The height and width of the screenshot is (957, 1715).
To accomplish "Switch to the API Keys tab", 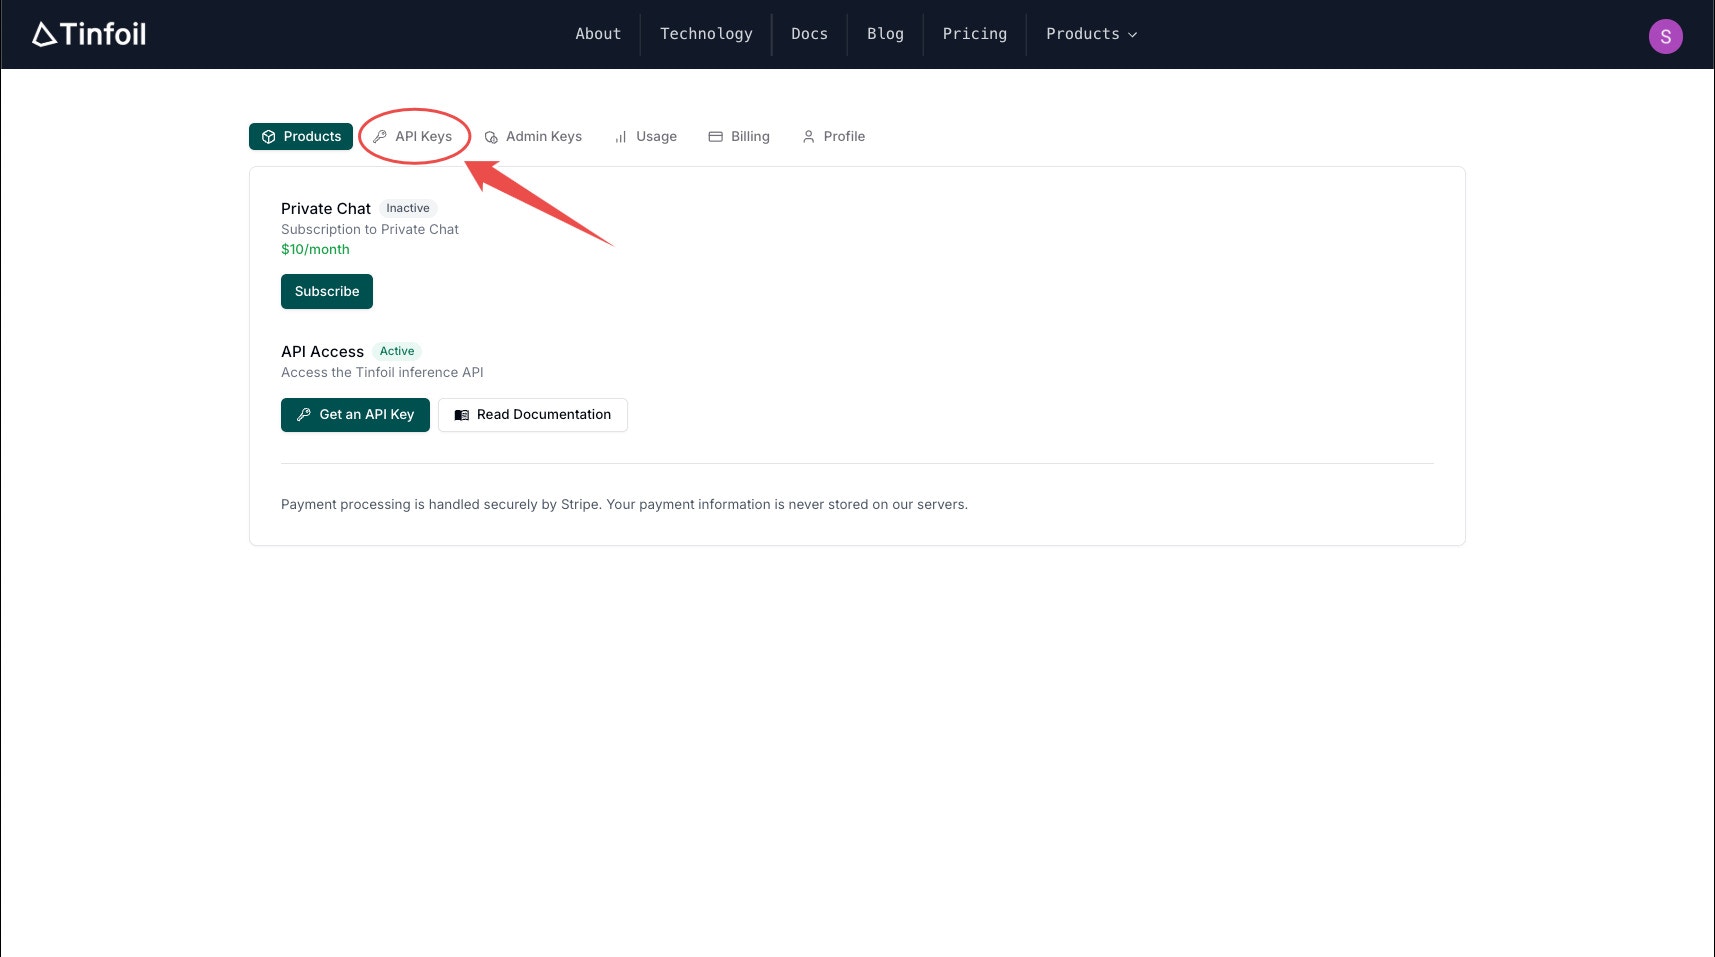I will [413, 136].
